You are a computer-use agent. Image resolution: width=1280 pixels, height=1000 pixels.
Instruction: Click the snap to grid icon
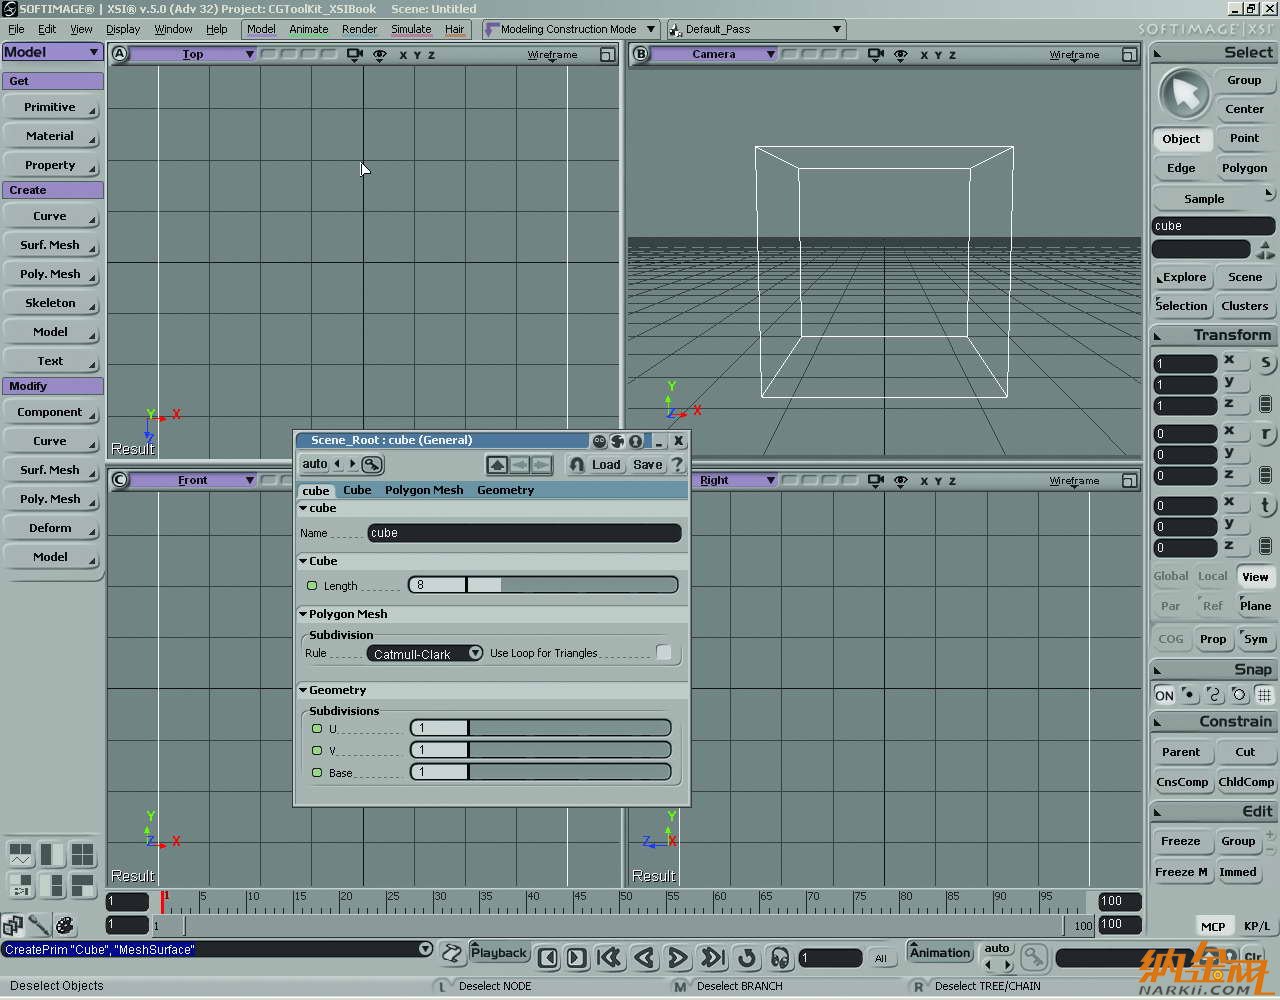[x=1264, y=695]
